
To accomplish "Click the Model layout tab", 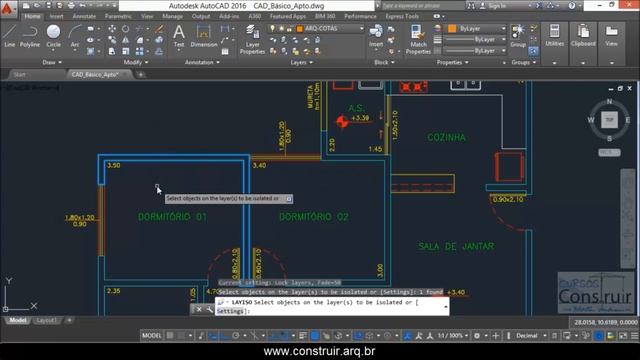I will pyautogui.click(x=18, y=320).
